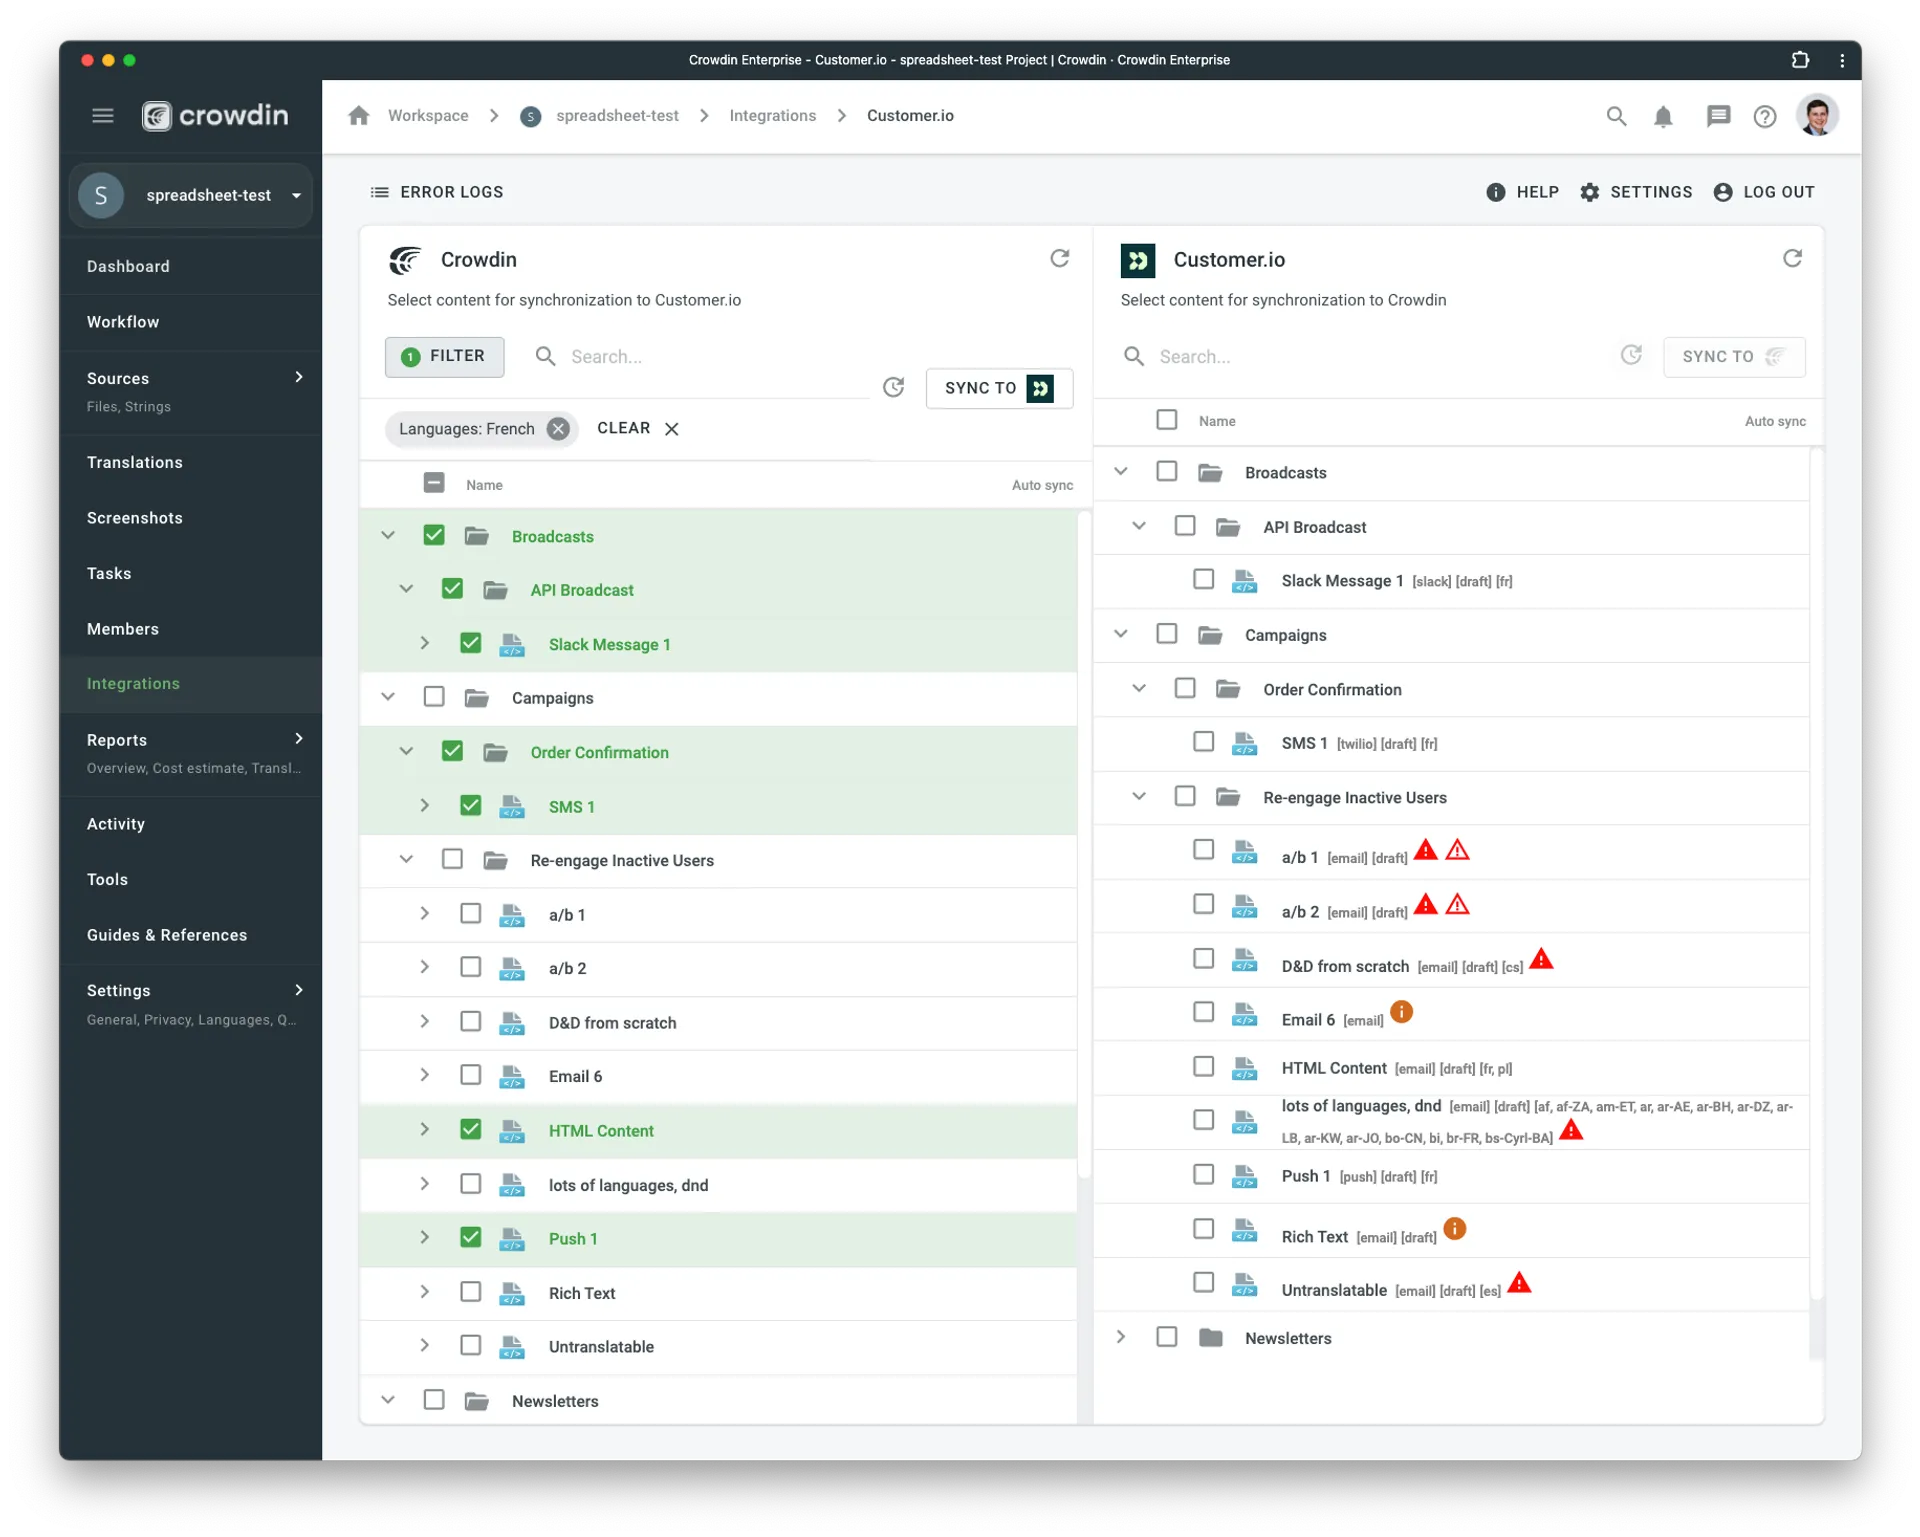Go to the home icon in the breadcrumb
Viewport: 1920px width, 1537px height.
[x=359, y=116]
